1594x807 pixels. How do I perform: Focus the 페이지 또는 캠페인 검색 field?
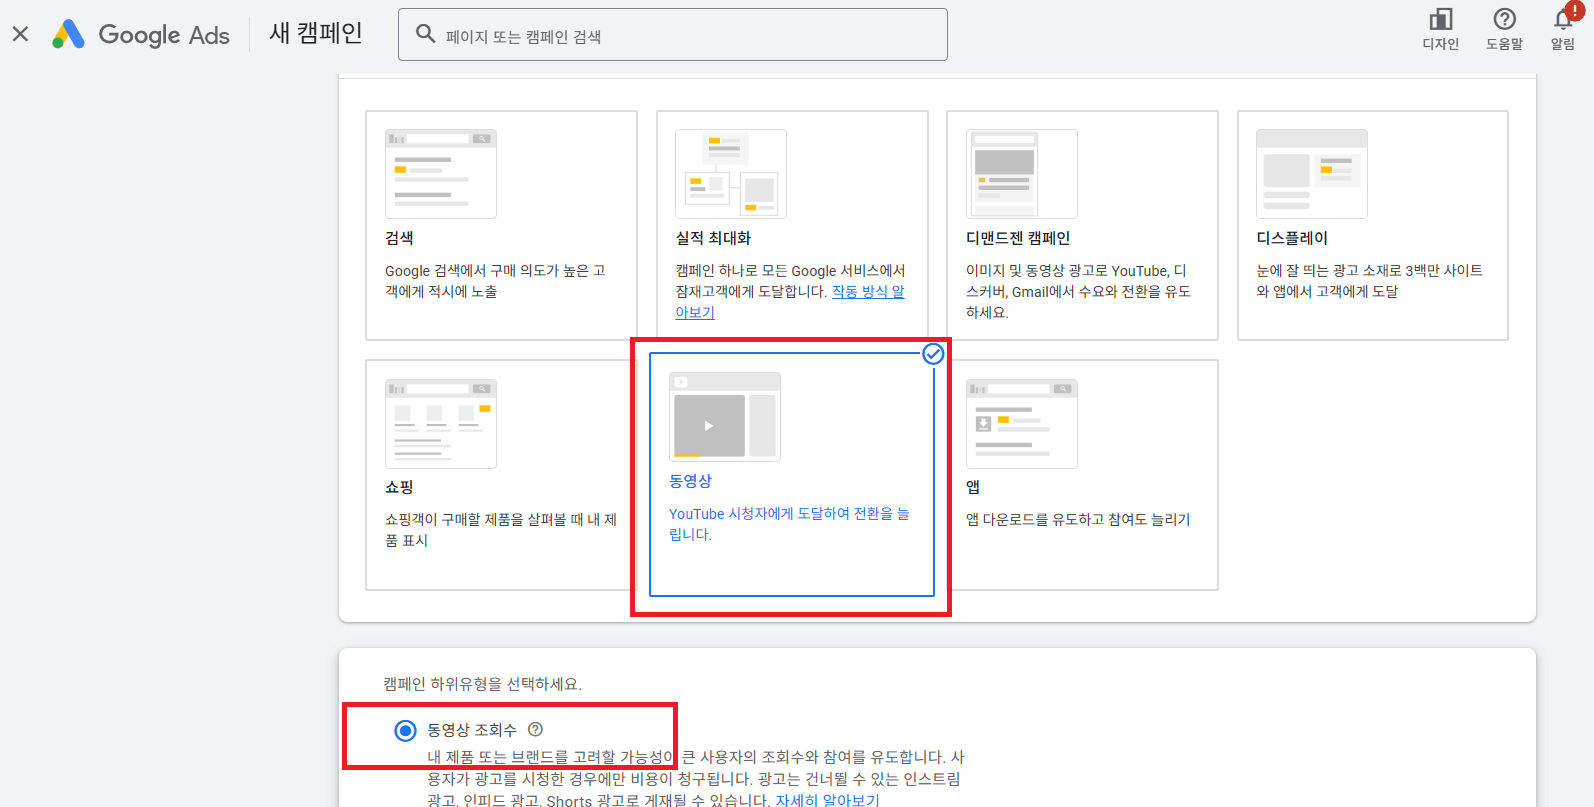click(x=673, y=35)
